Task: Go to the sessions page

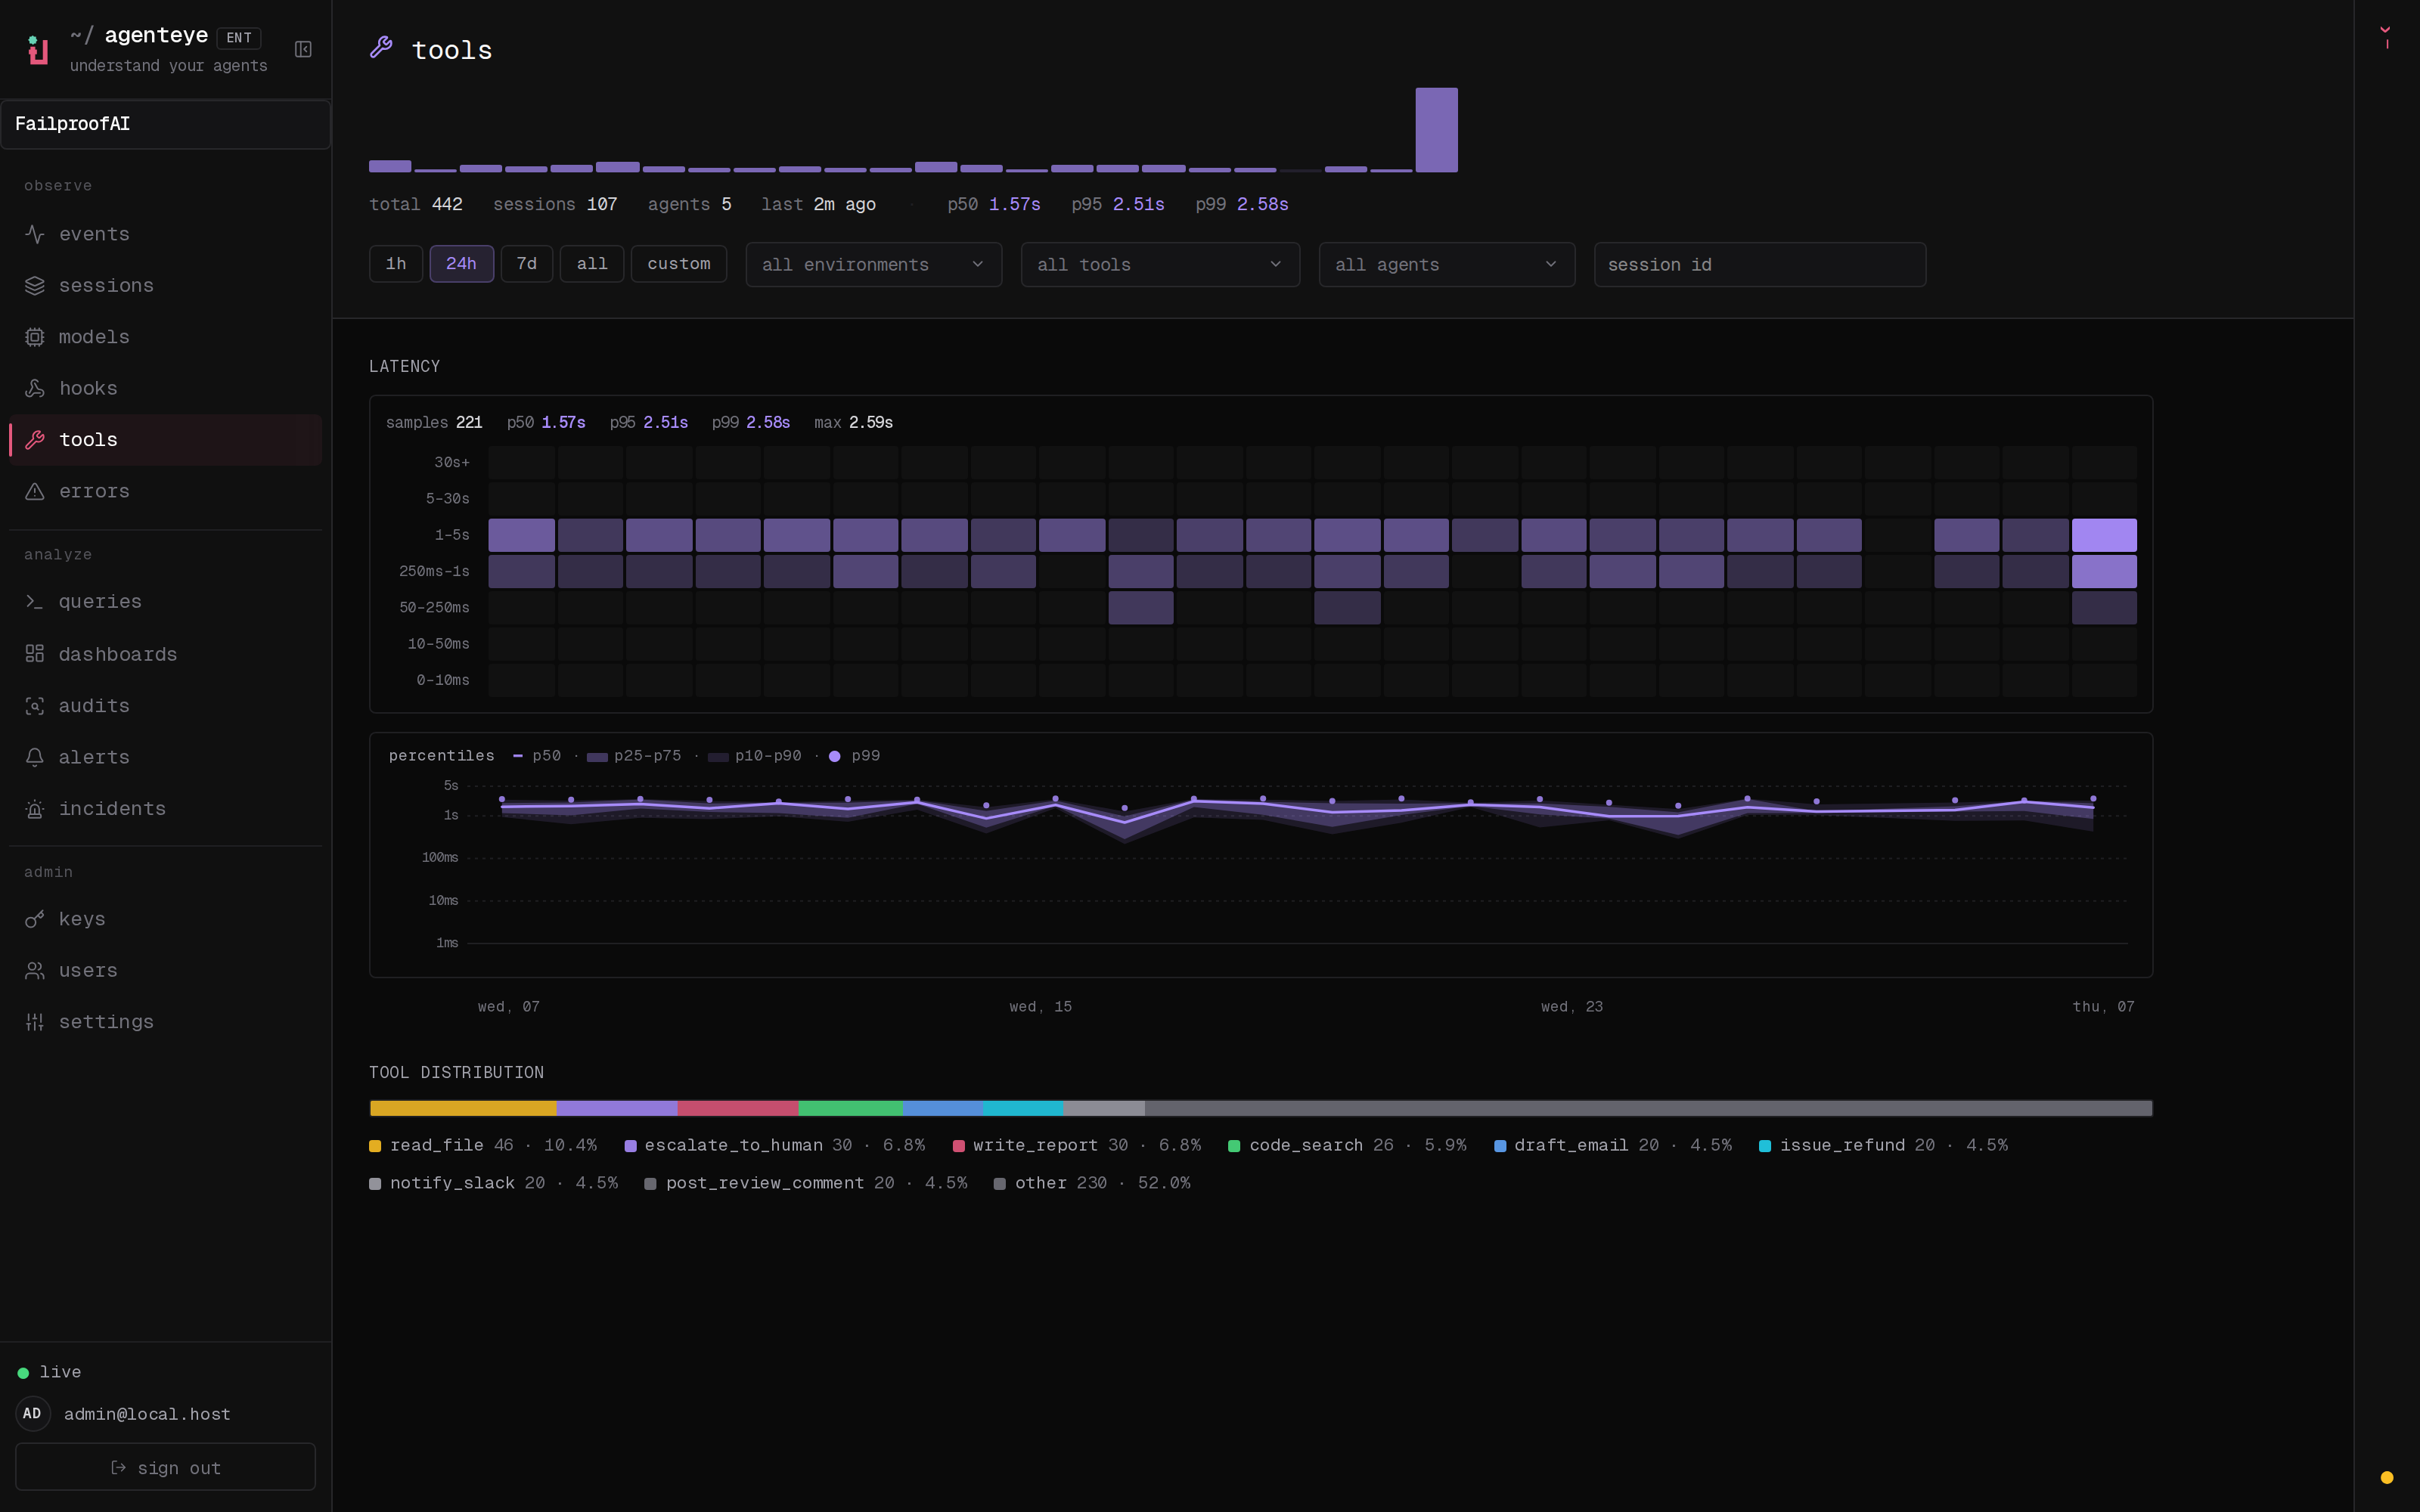Action: pos(165,286)
